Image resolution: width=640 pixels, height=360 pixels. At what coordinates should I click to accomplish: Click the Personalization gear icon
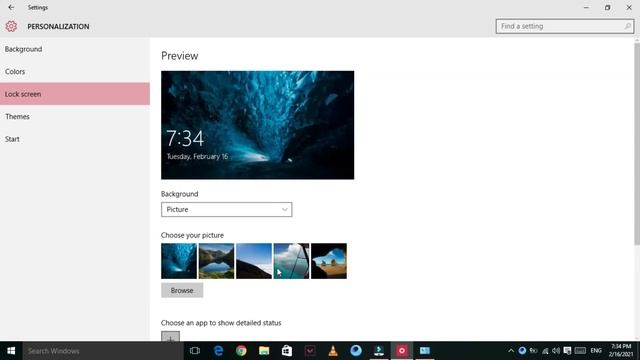click(11, 27)
